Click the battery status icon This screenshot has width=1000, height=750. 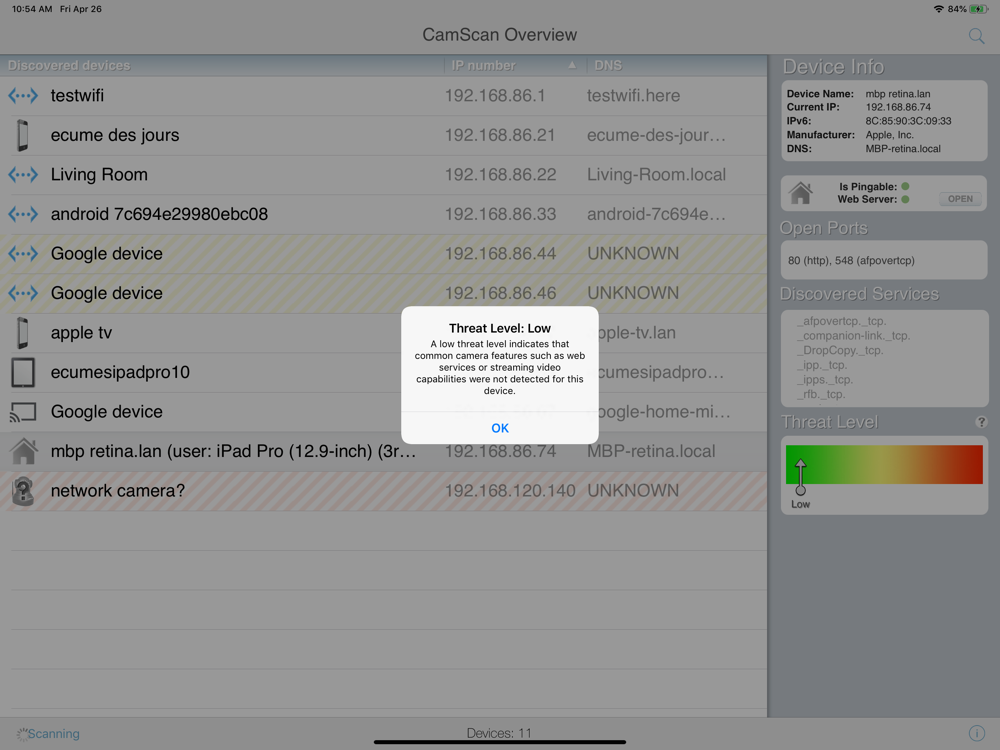click(x=978, y=9)
